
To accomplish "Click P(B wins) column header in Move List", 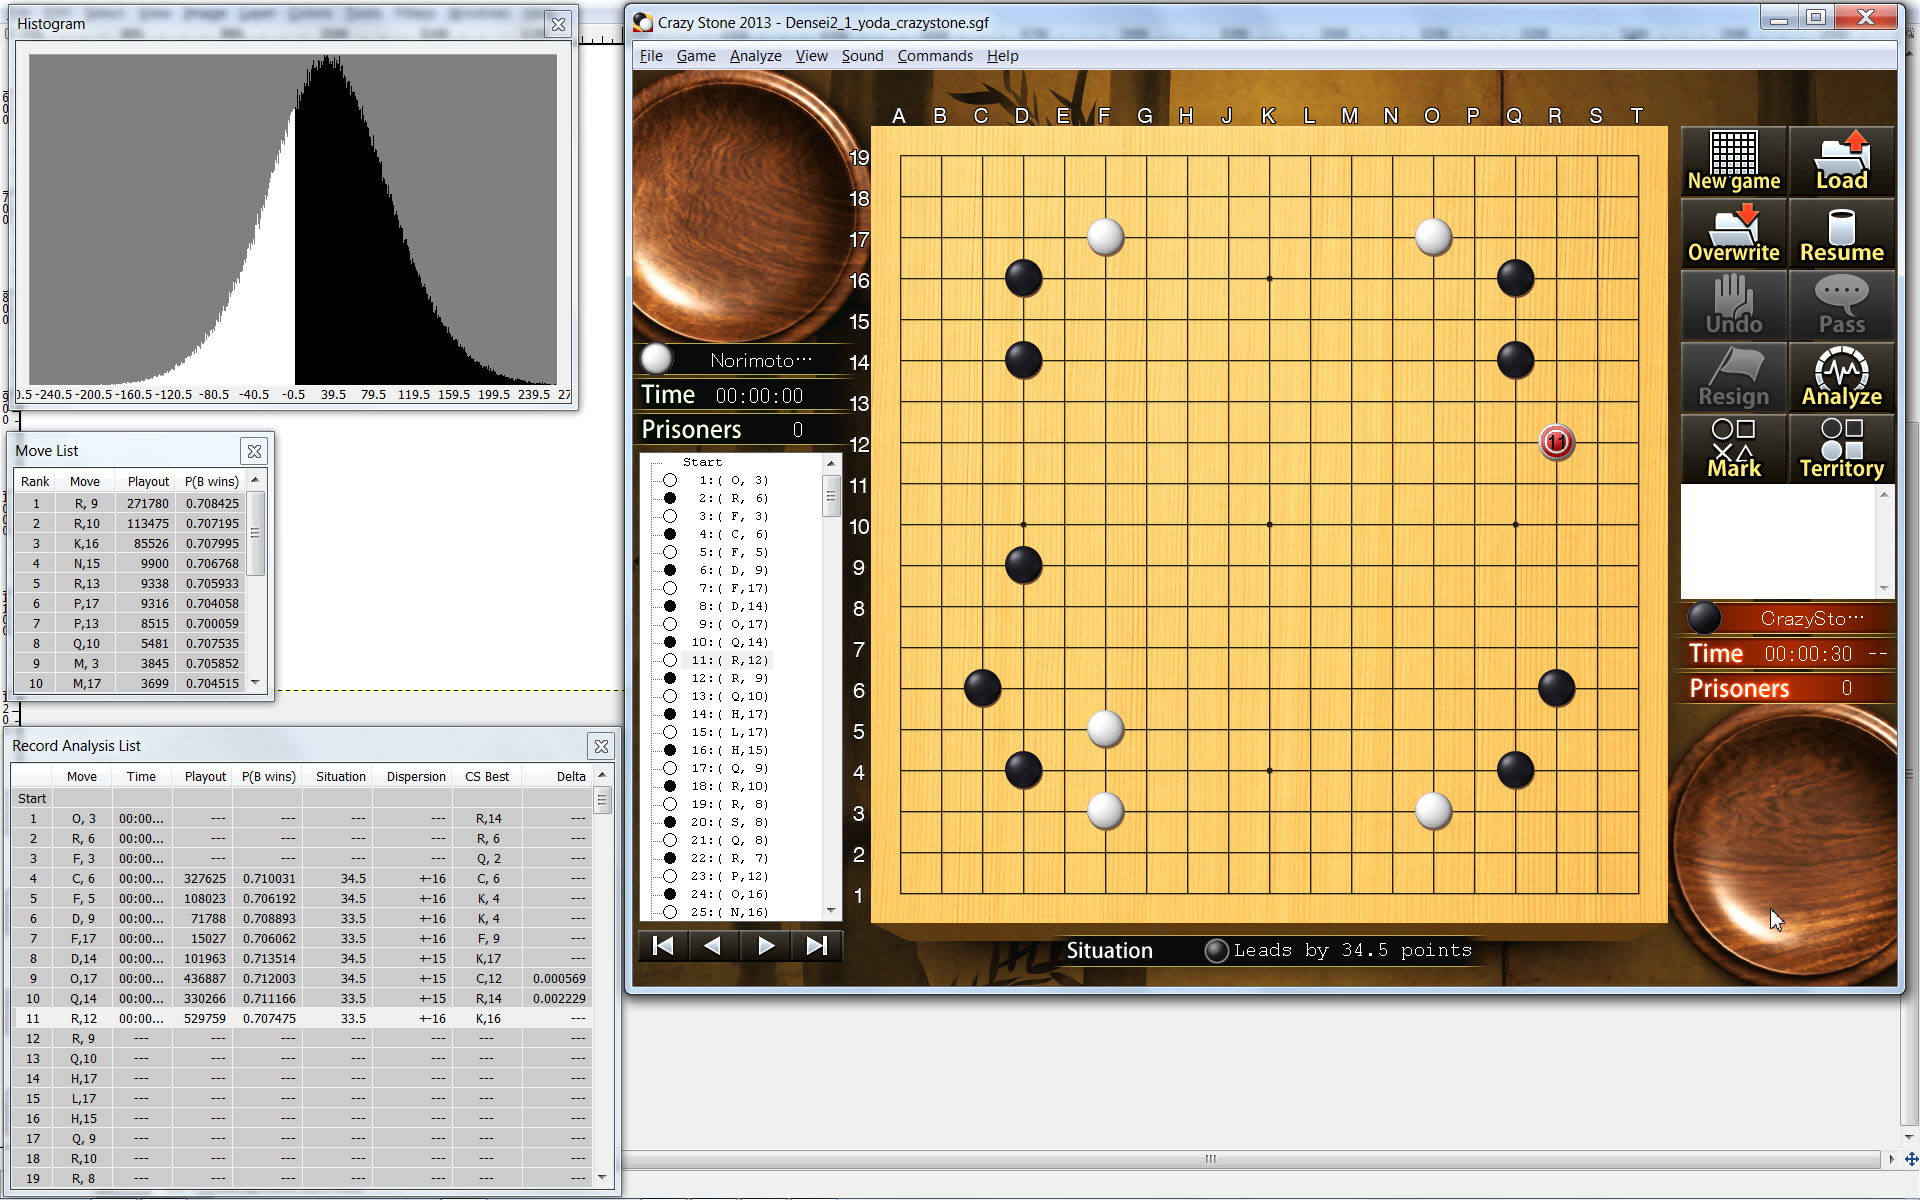I will click(211, 481).
